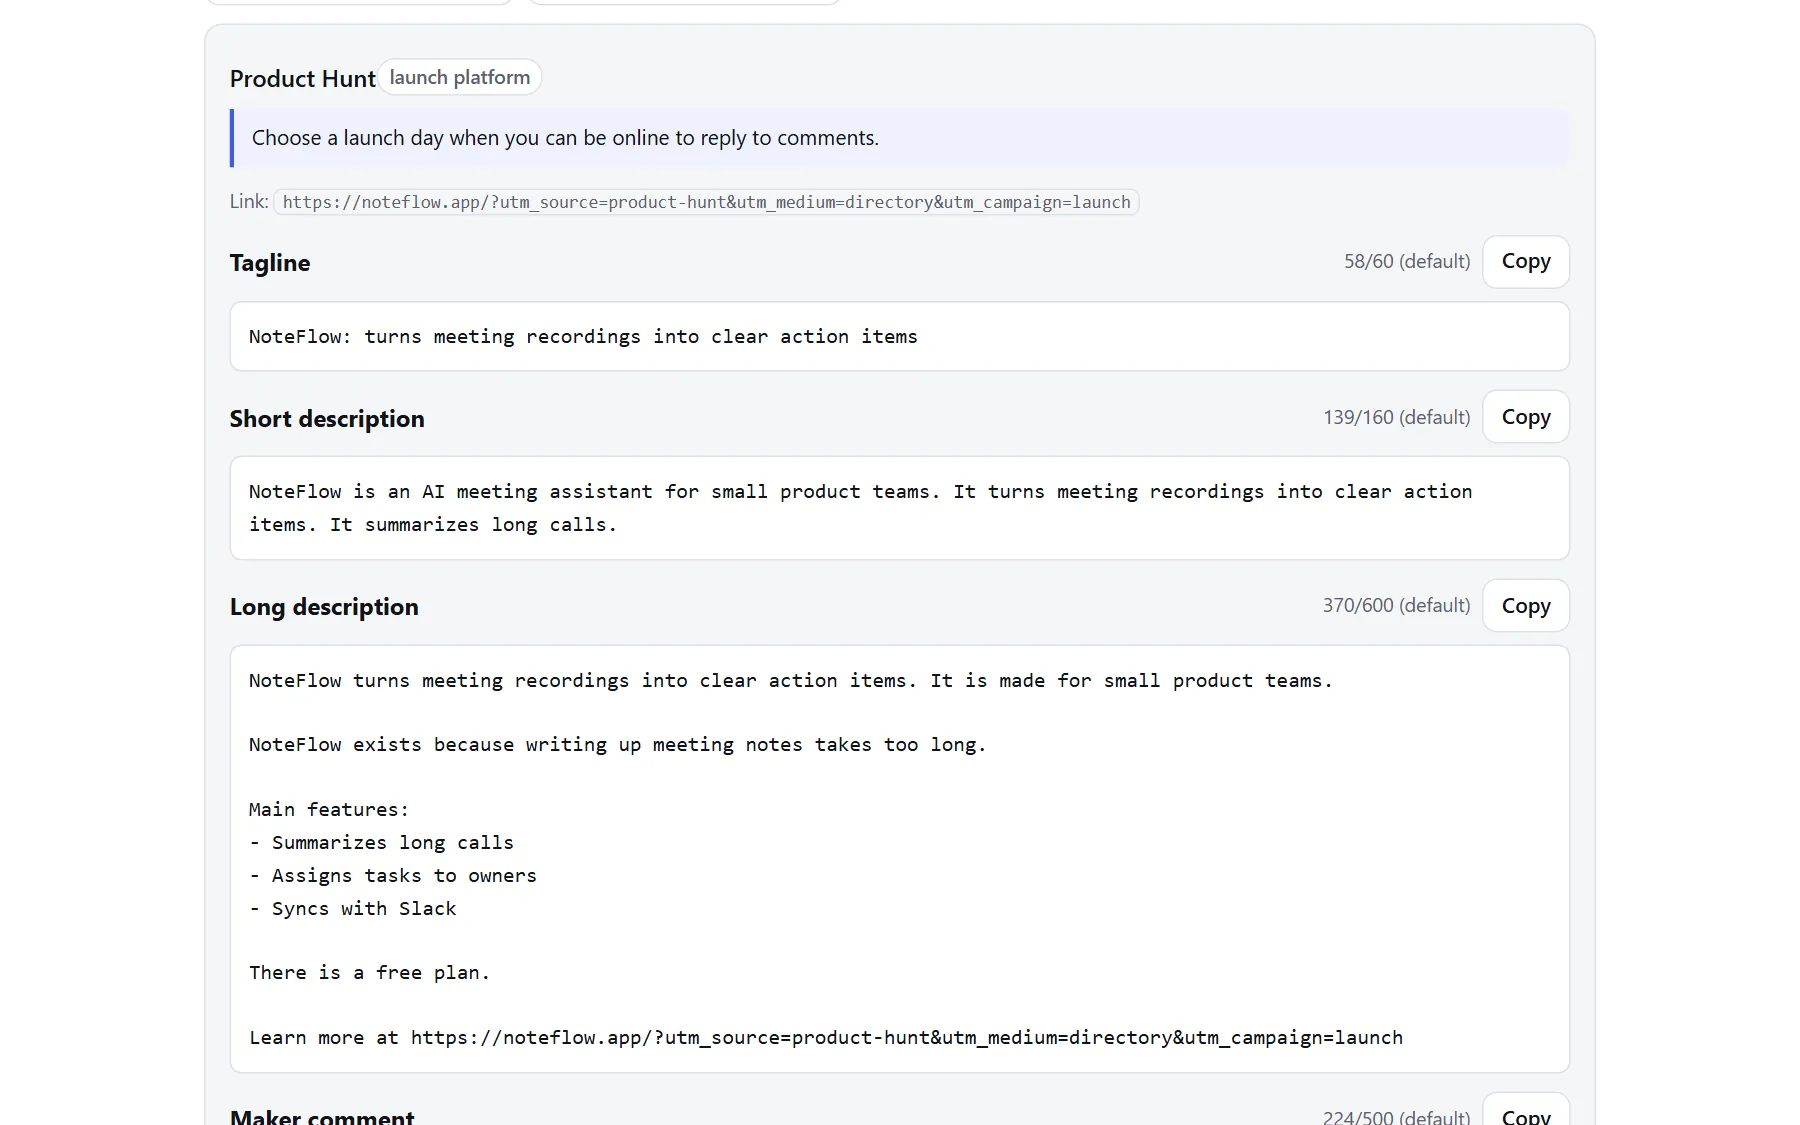Click the 'Syncs with Slack' line

pos(353,909)
